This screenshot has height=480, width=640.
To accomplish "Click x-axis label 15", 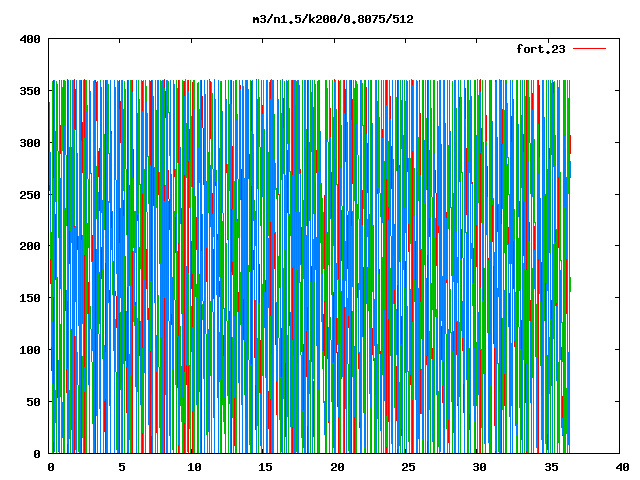I will tap(266, 467).
